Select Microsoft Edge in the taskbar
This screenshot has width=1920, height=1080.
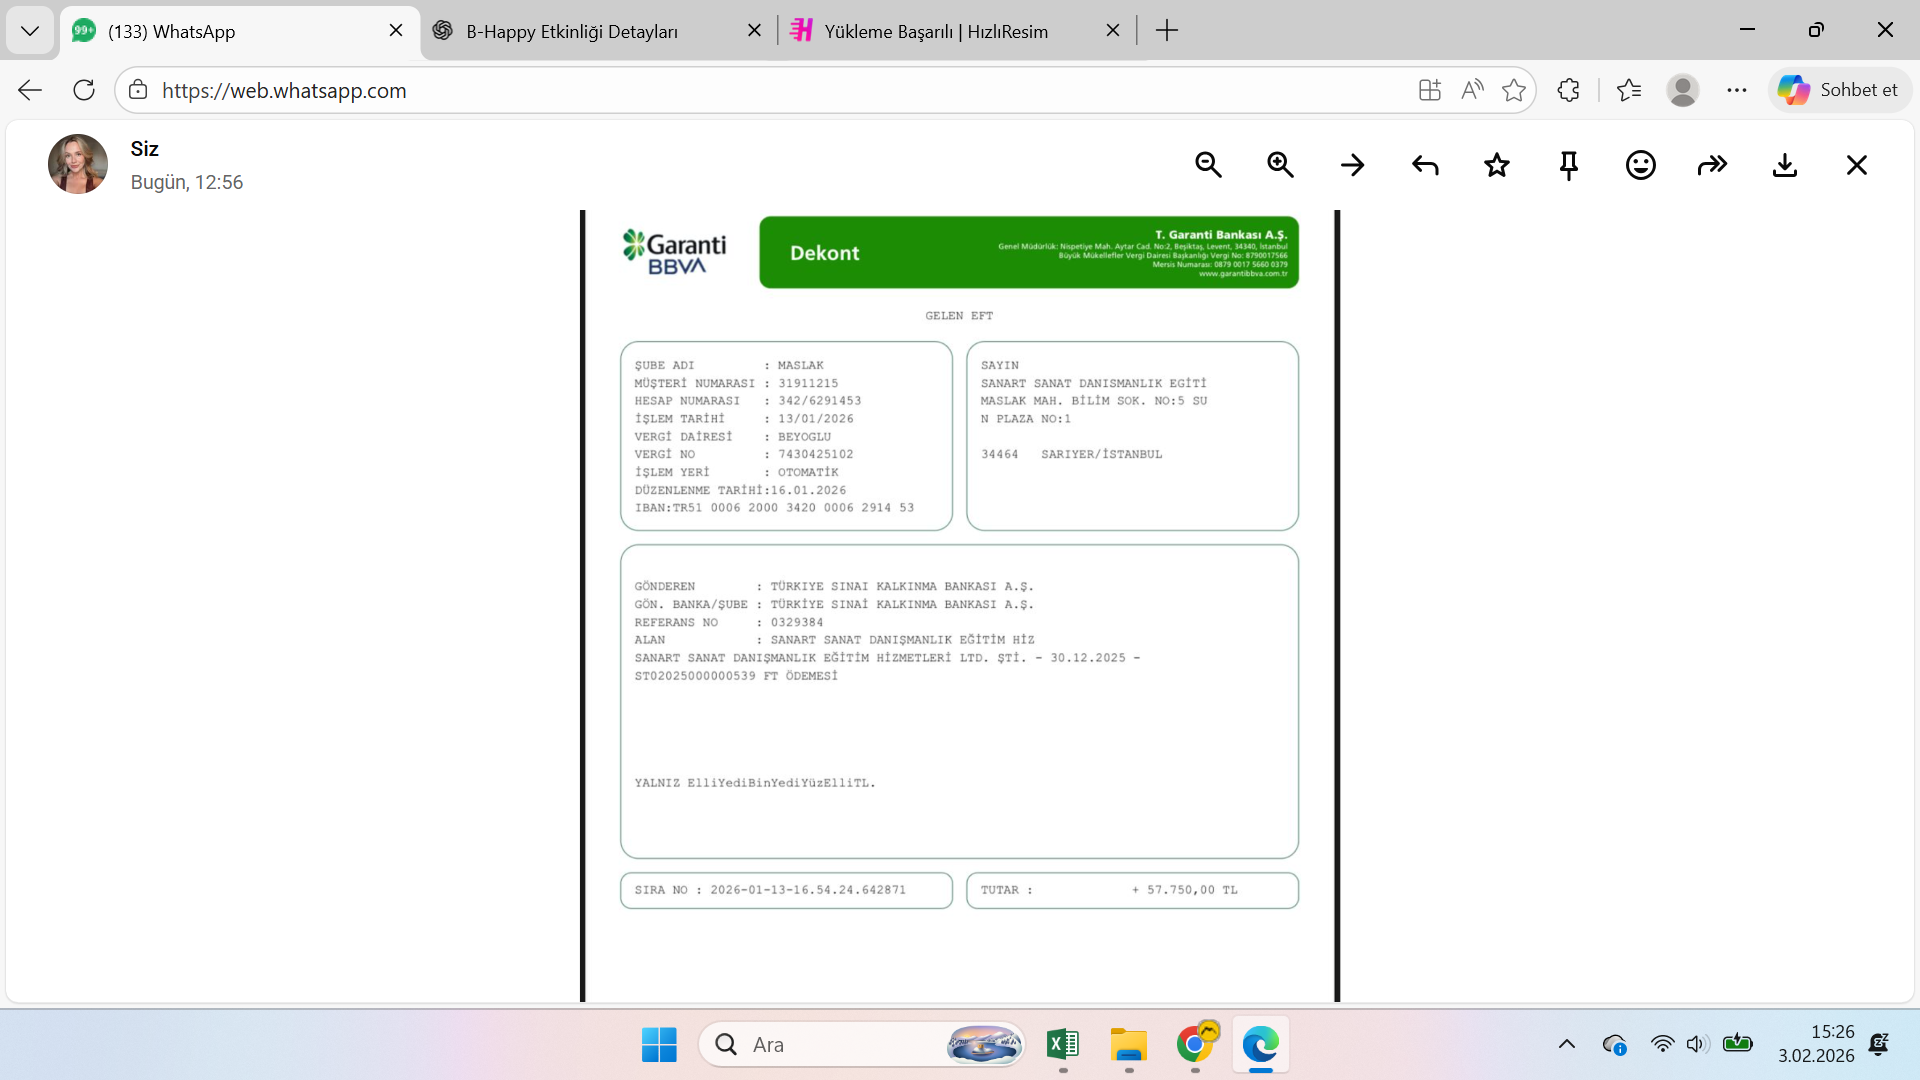1261,1045
